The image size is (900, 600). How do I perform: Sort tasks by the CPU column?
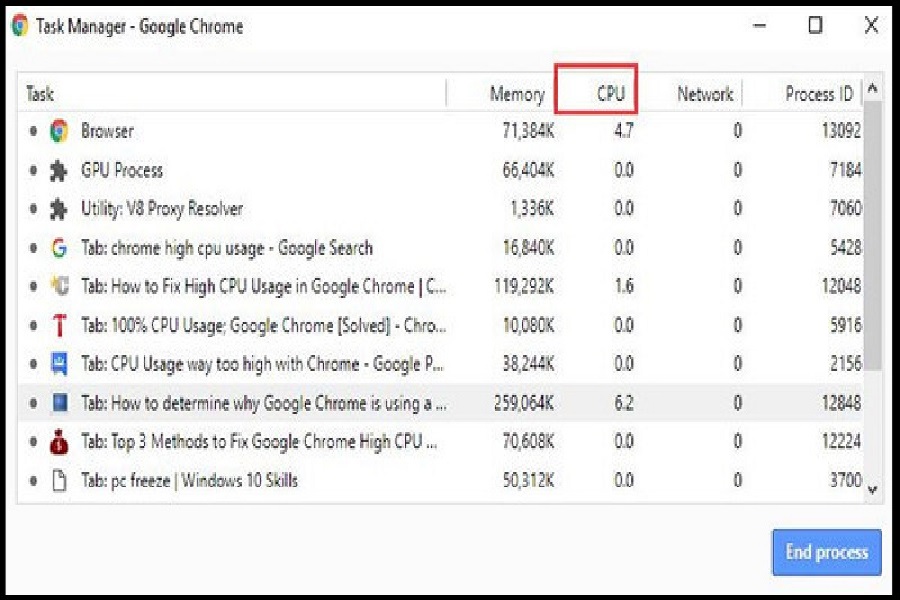pos(610,94)
